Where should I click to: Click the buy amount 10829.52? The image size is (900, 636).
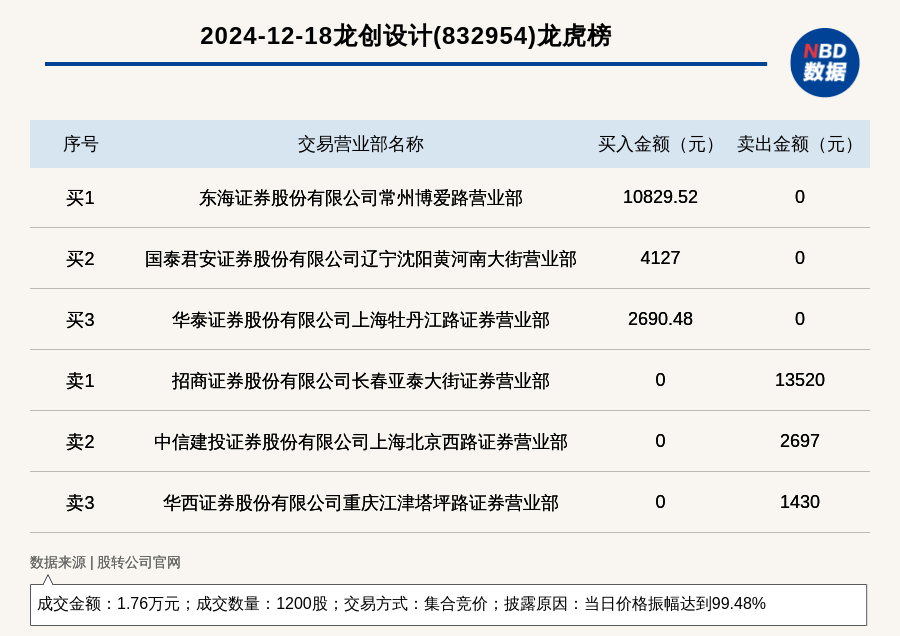point(660,197)
